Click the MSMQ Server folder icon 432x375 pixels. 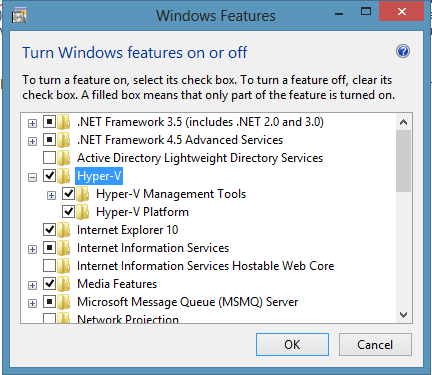pos(63,302)
